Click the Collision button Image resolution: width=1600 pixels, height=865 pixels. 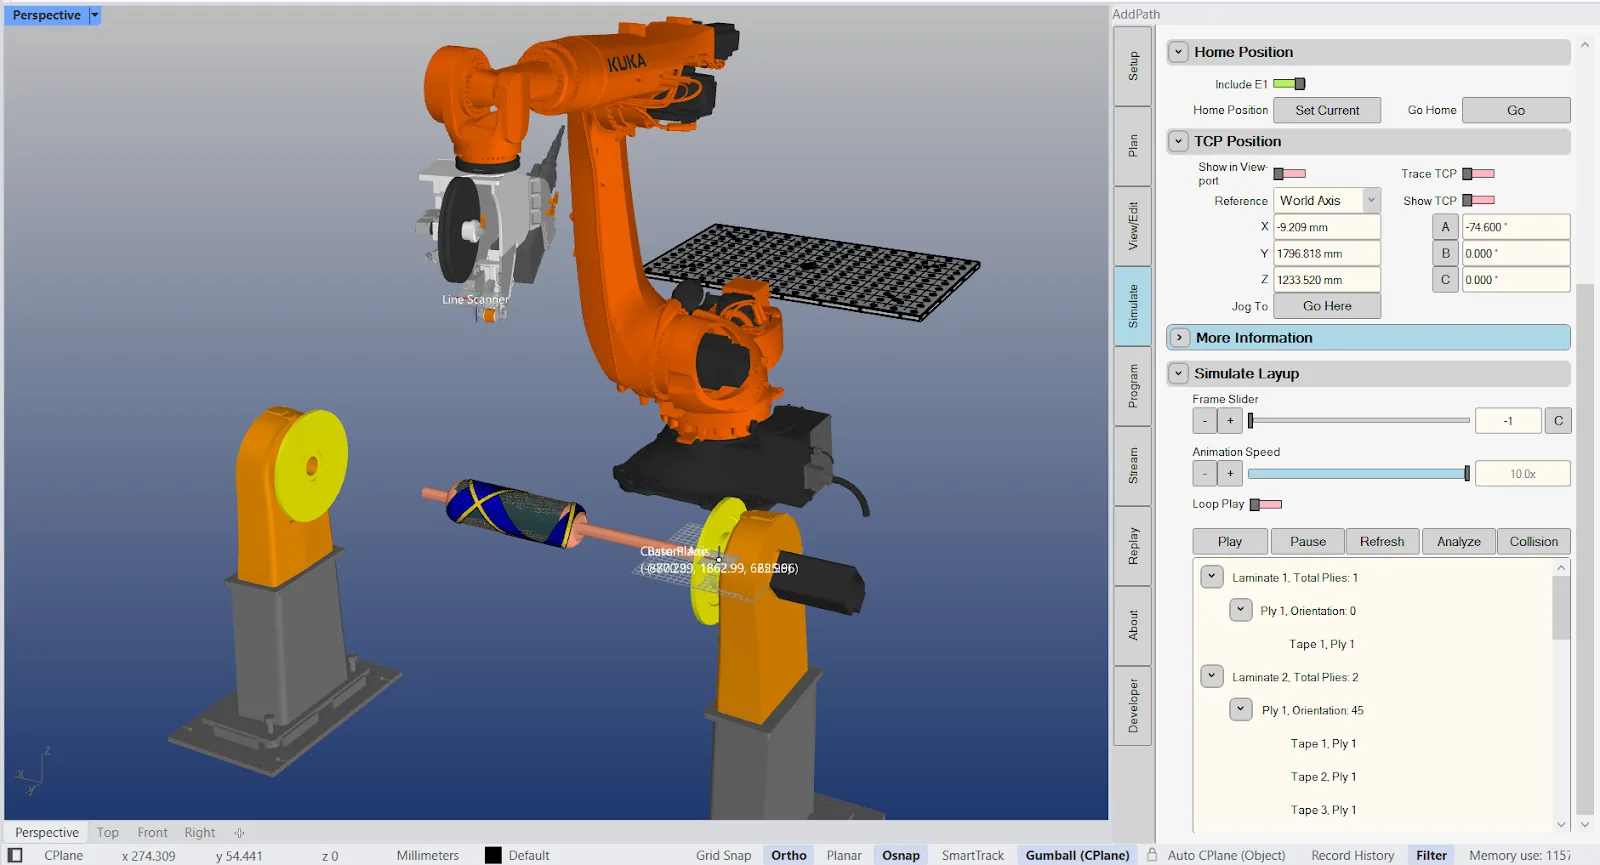[1534, 541]
